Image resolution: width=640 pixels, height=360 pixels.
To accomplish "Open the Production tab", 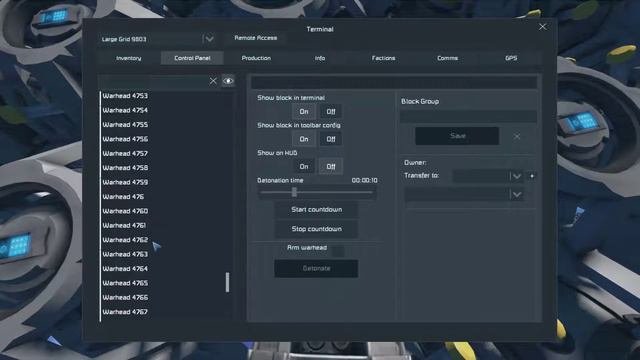I will tap(256, 58).
